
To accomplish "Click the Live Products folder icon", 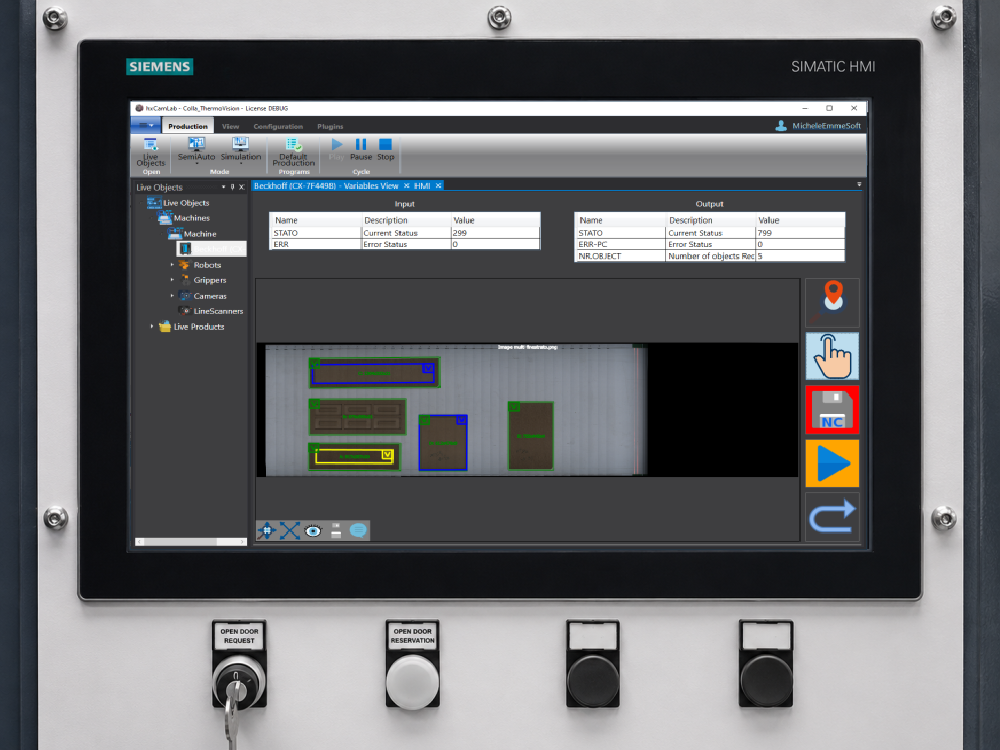I will tap(165, 327).
